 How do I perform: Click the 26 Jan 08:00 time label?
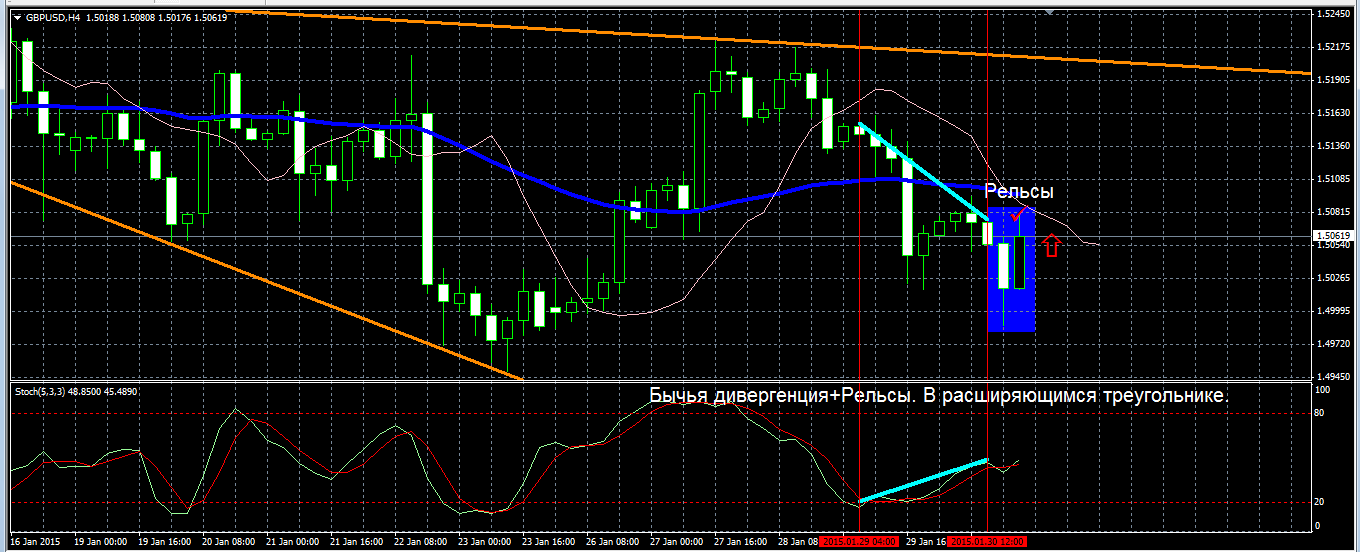615,541
